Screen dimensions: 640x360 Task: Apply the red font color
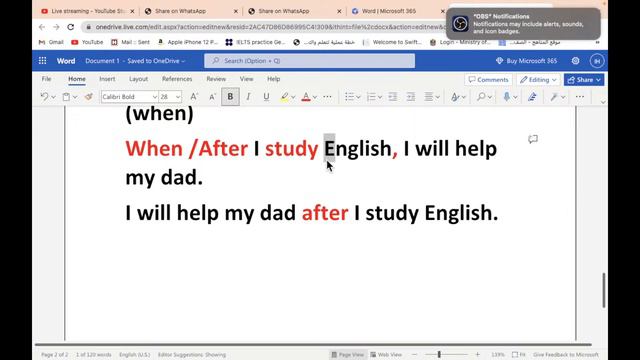click(306, 97)
